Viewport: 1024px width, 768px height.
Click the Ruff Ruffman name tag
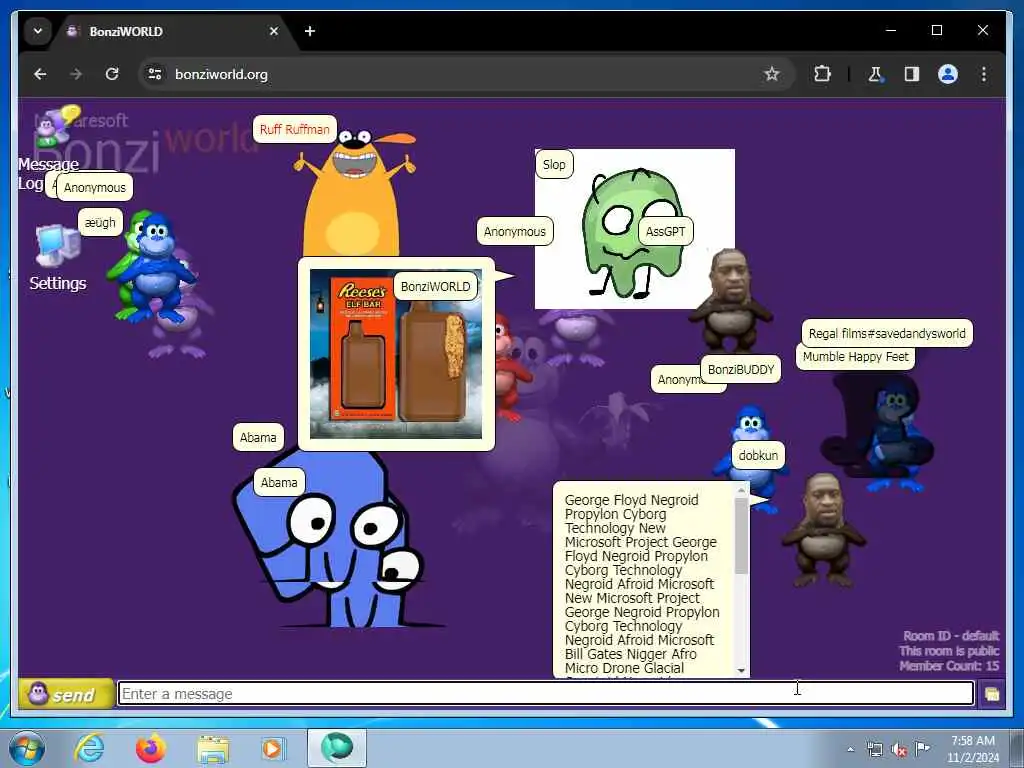[295, 129]
